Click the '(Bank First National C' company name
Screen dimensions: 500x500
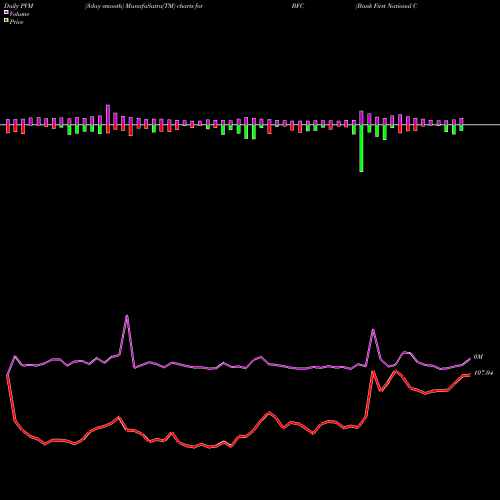coord(386,6)
